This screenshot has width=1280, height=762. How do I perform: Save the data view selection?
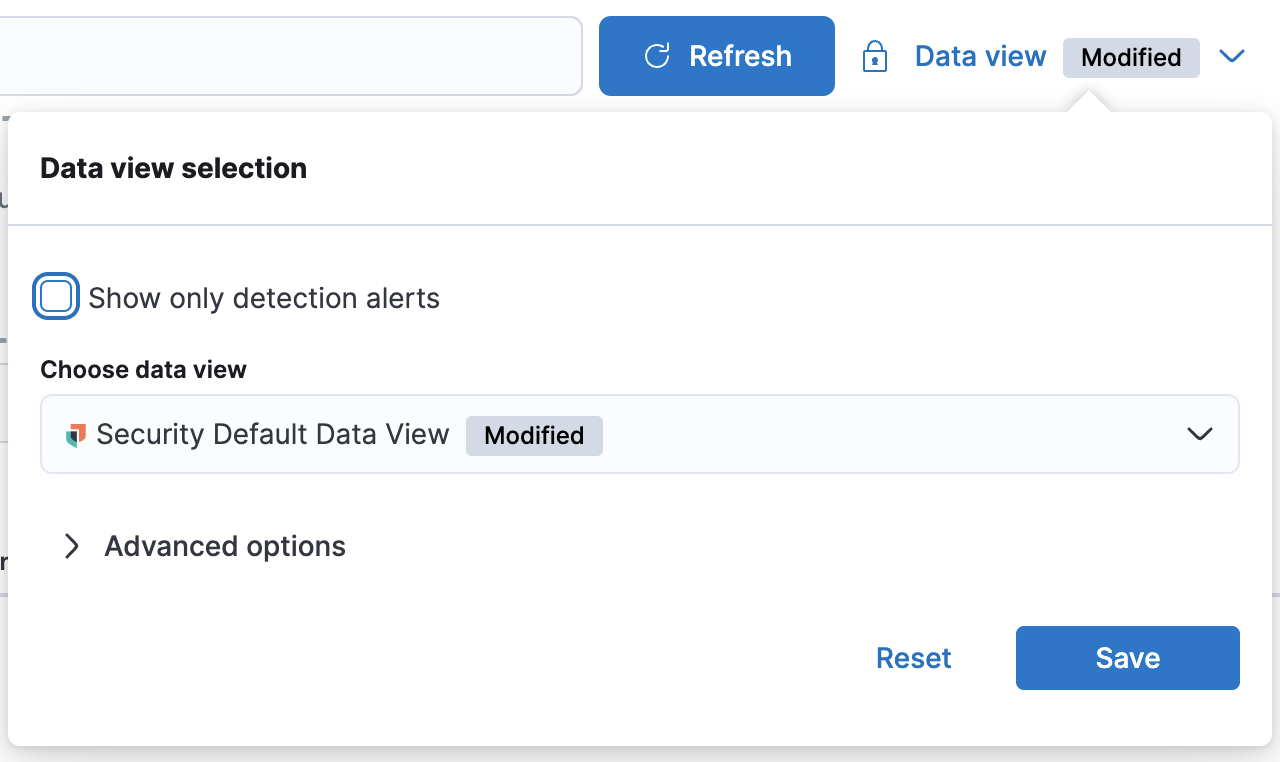[1127, 658]
